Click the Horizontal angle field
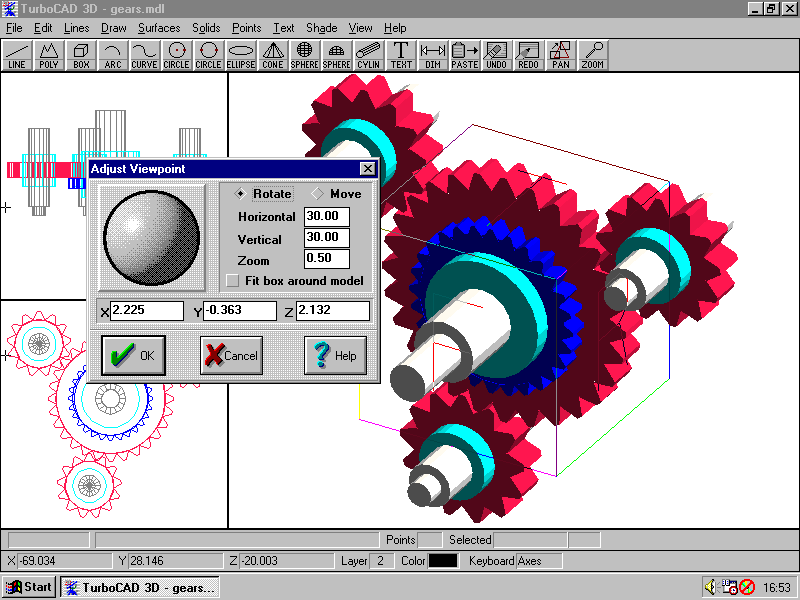 coord(327,216)
